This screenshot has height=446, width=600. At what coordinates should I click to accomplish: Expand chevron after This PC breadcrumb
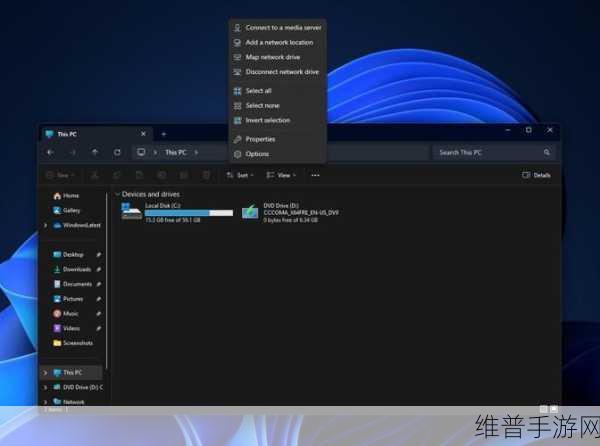[x=196, y=152]
